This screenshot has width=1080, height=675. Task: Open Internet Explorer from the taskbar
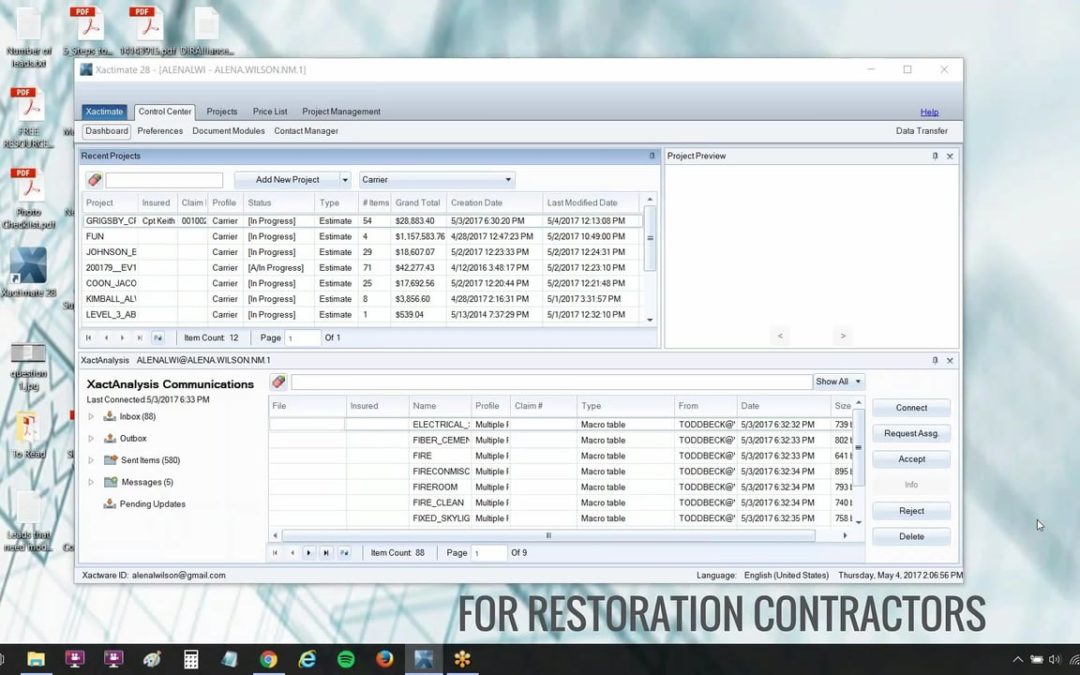pyautogui.click(x=307, y=659)
